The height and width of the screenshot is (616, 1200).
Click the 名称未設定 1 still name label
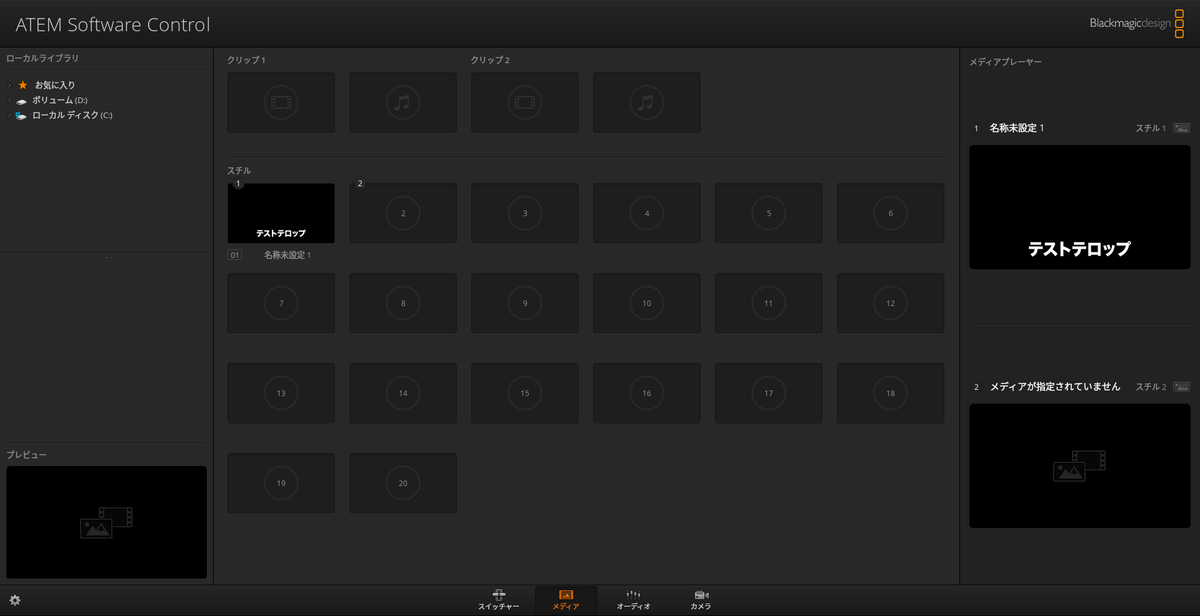[x=288, y=256]
